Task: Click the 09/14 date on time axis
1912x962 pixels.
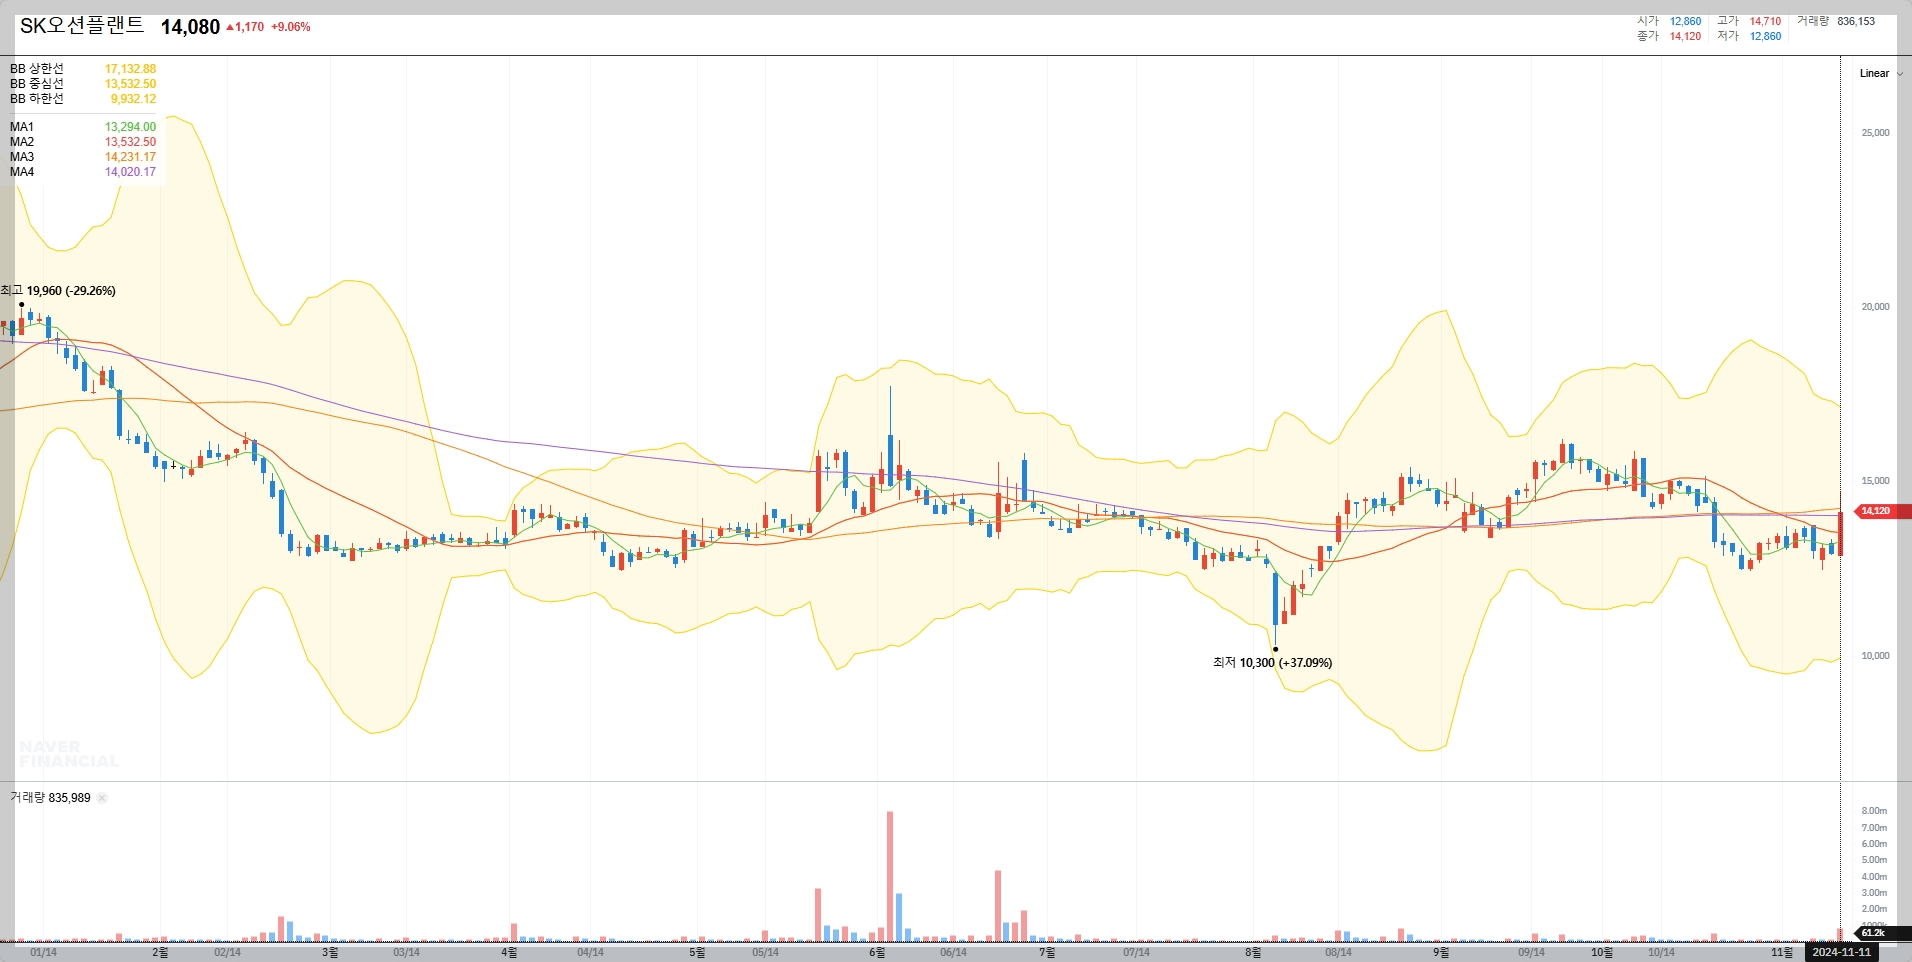Action: click(x=1531, y=953)
